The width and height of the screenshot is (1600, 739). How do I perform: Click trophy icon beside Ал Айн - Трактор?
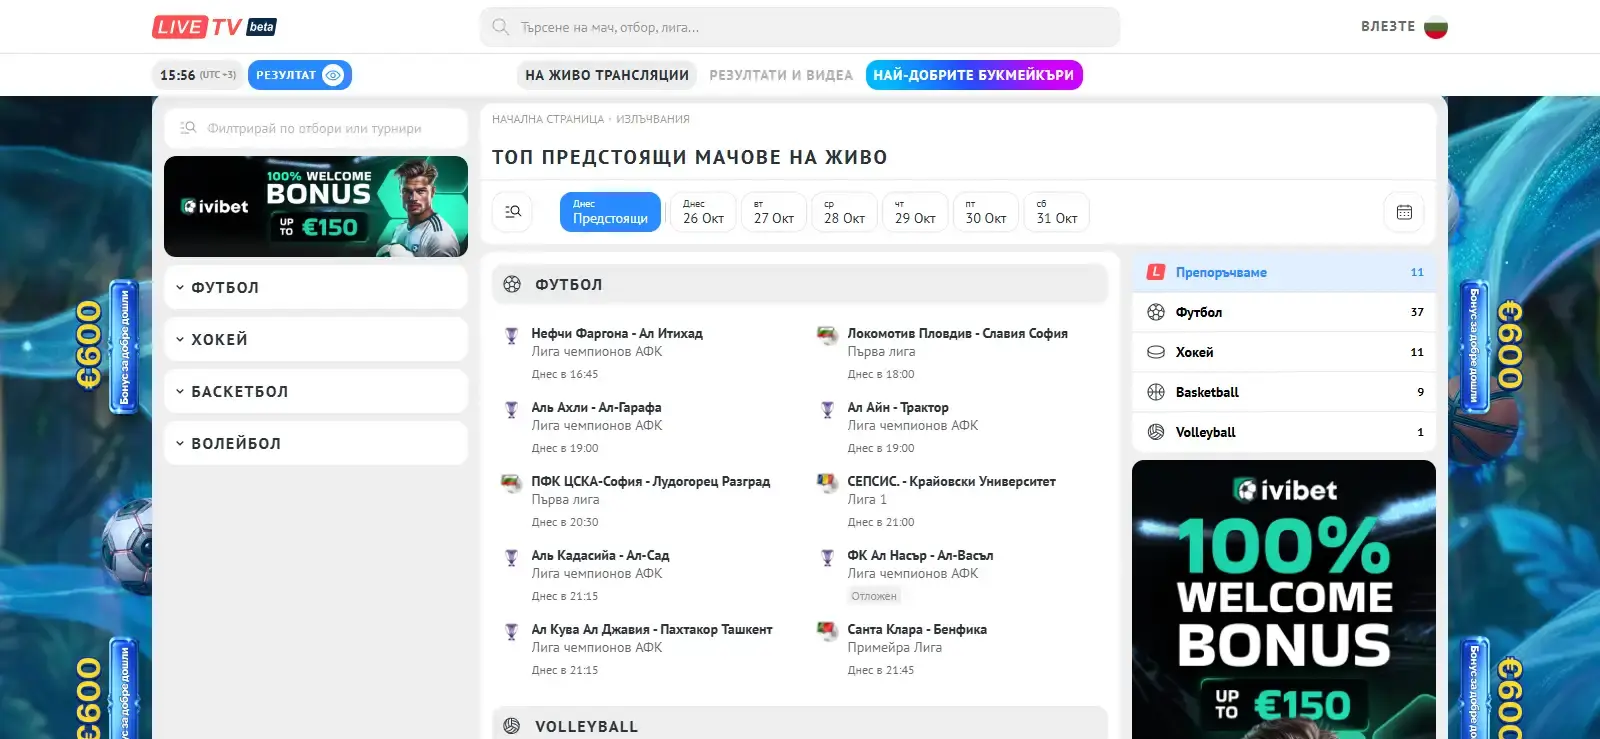(827, 410)
